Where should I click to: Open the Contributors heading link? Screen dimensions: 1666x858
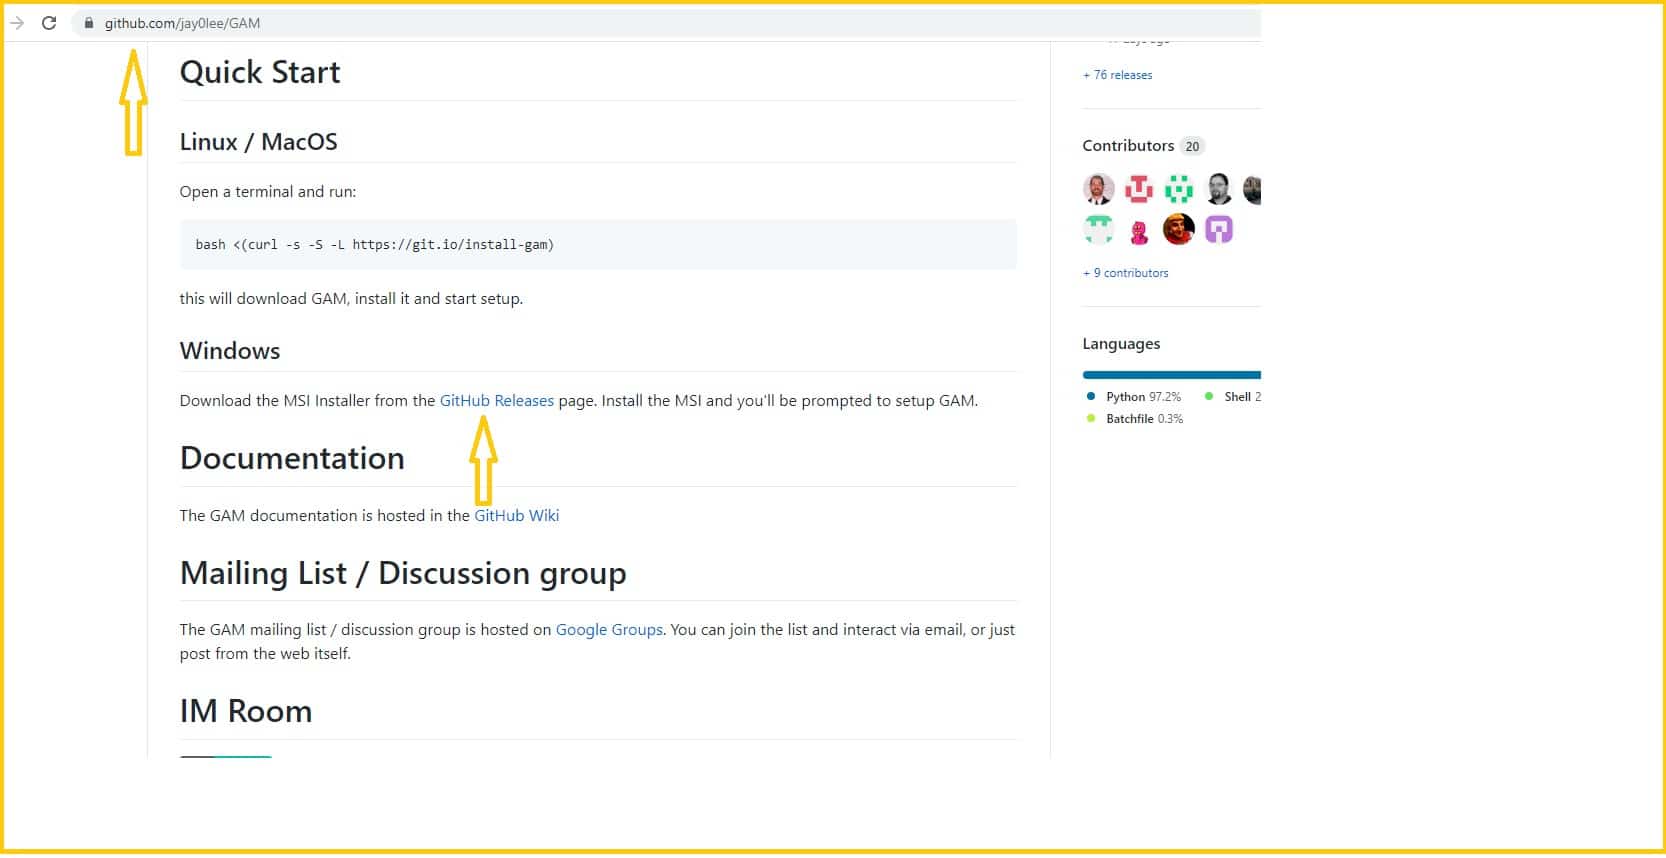pyautogui.click(x=1128, y=146)
